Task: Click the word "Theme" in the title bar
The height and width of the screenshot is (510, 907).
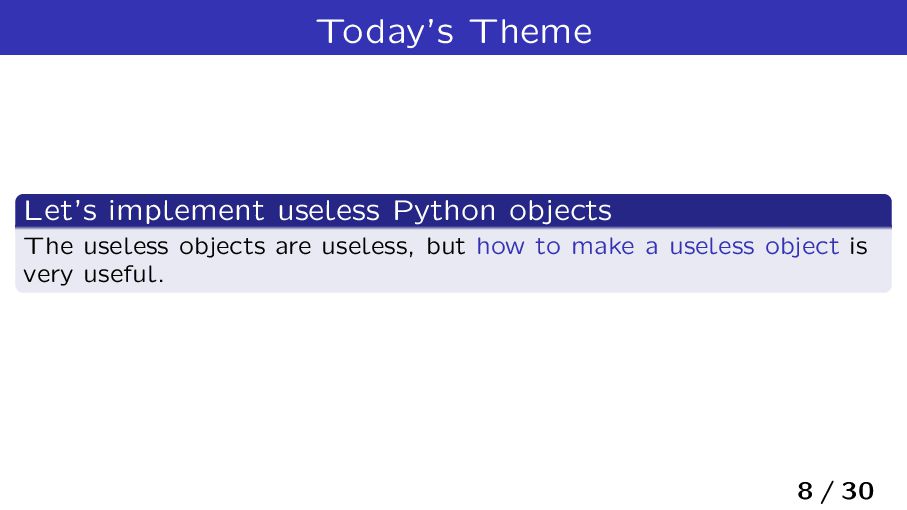Action: (x=531, y=31)
